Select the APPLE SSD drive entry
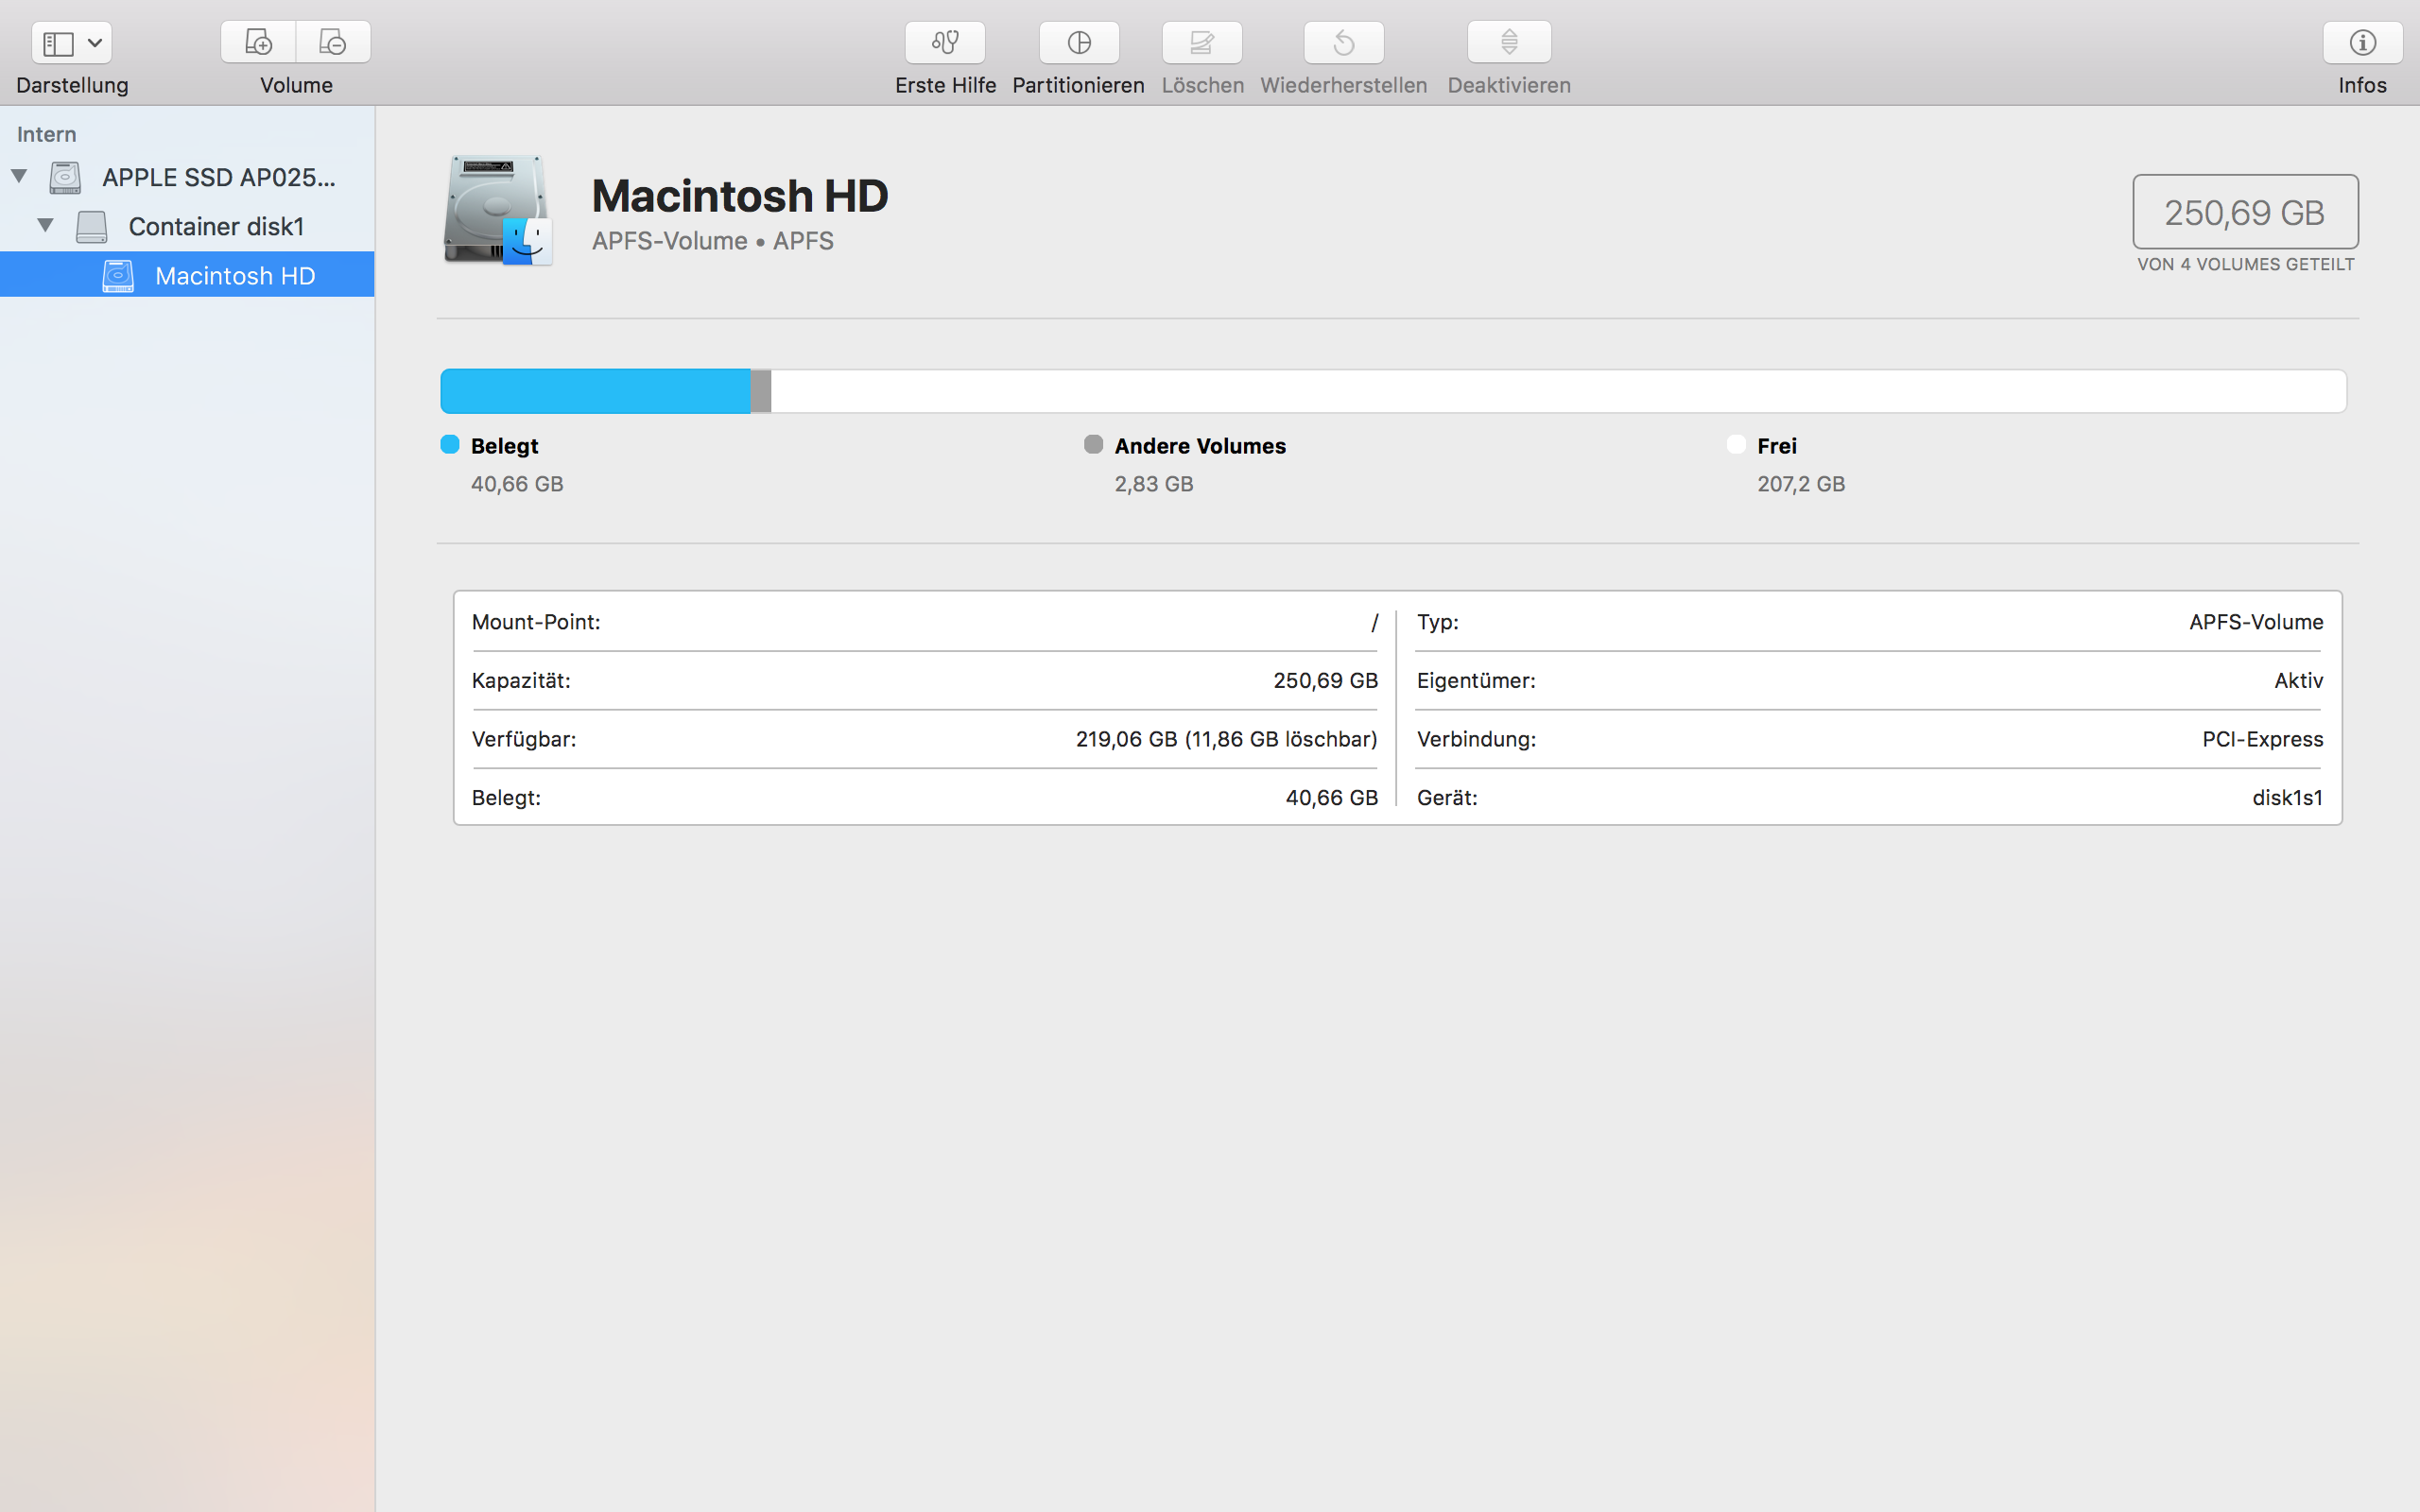Screen dimensions: 2420x1512 (x=218, y=178)
